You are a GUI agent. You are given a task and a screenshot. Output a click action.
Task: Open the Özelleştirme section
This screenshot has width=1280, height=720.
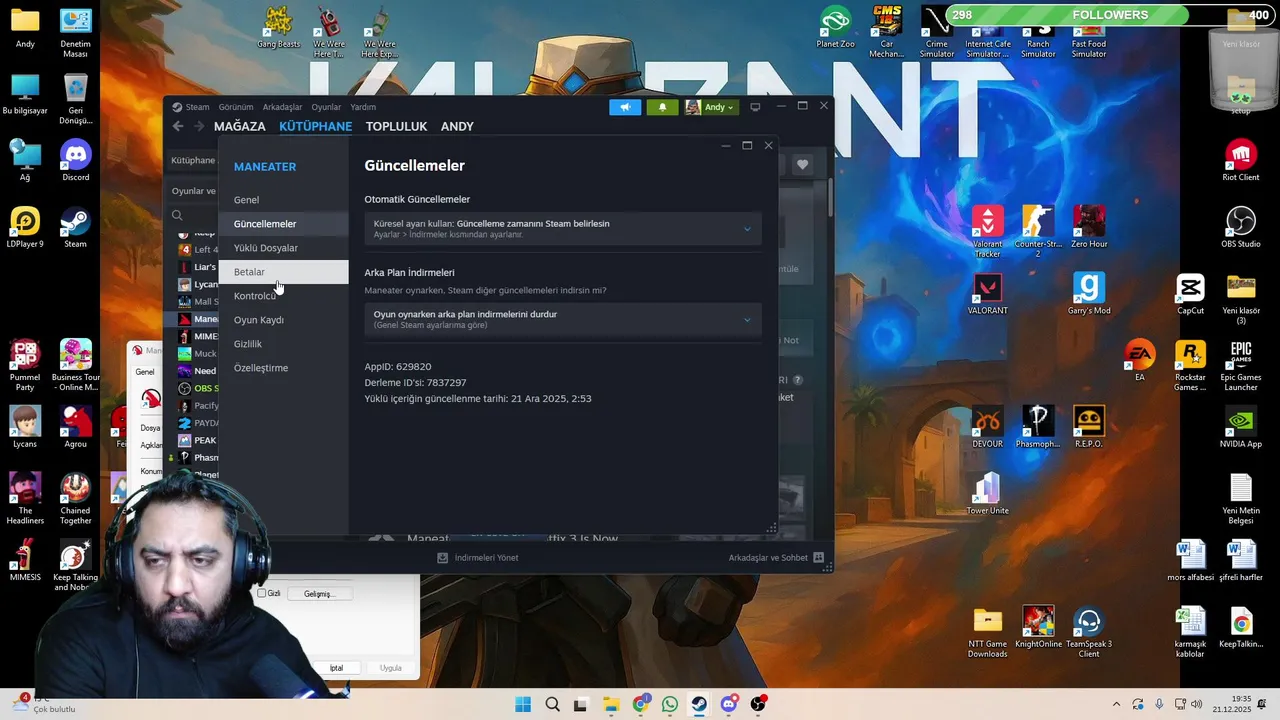point(283,368)
